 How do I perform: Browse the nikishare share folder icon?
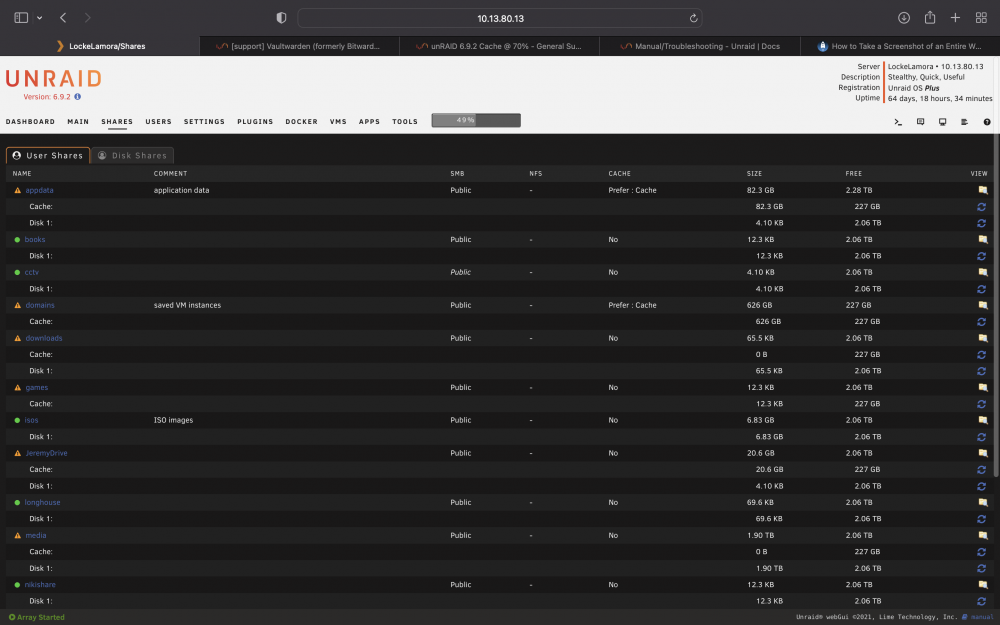pos(983,585)
